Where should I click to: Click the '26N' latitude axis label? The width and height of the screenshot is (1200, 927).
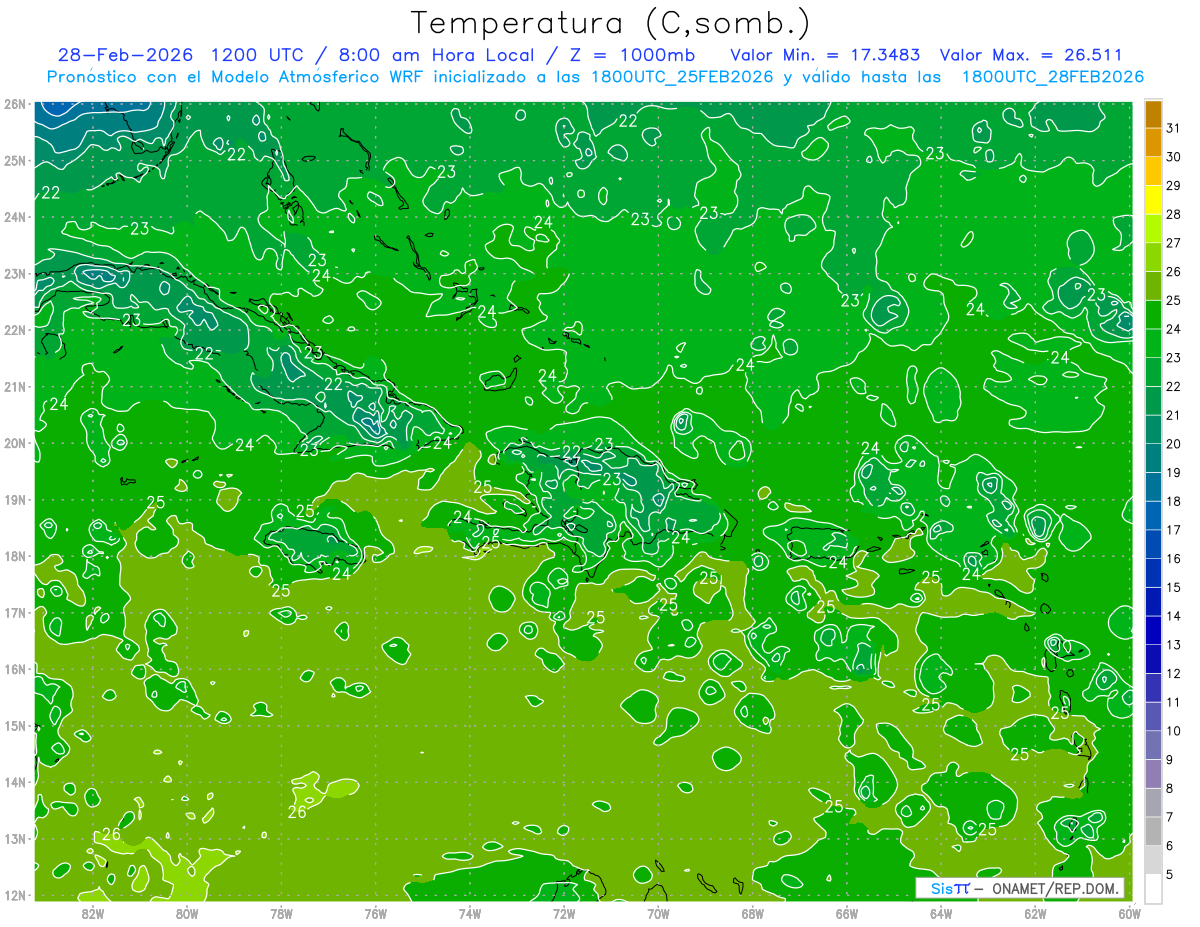point(15,104)
